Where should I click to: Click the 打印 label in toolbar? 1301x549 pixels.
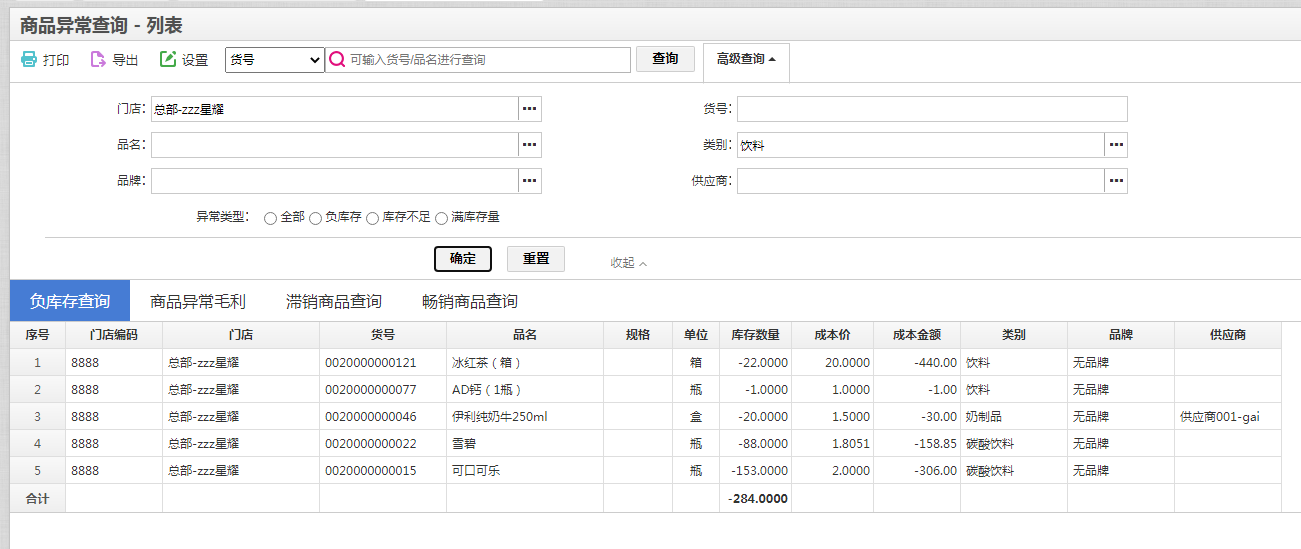tap(56, 60)
